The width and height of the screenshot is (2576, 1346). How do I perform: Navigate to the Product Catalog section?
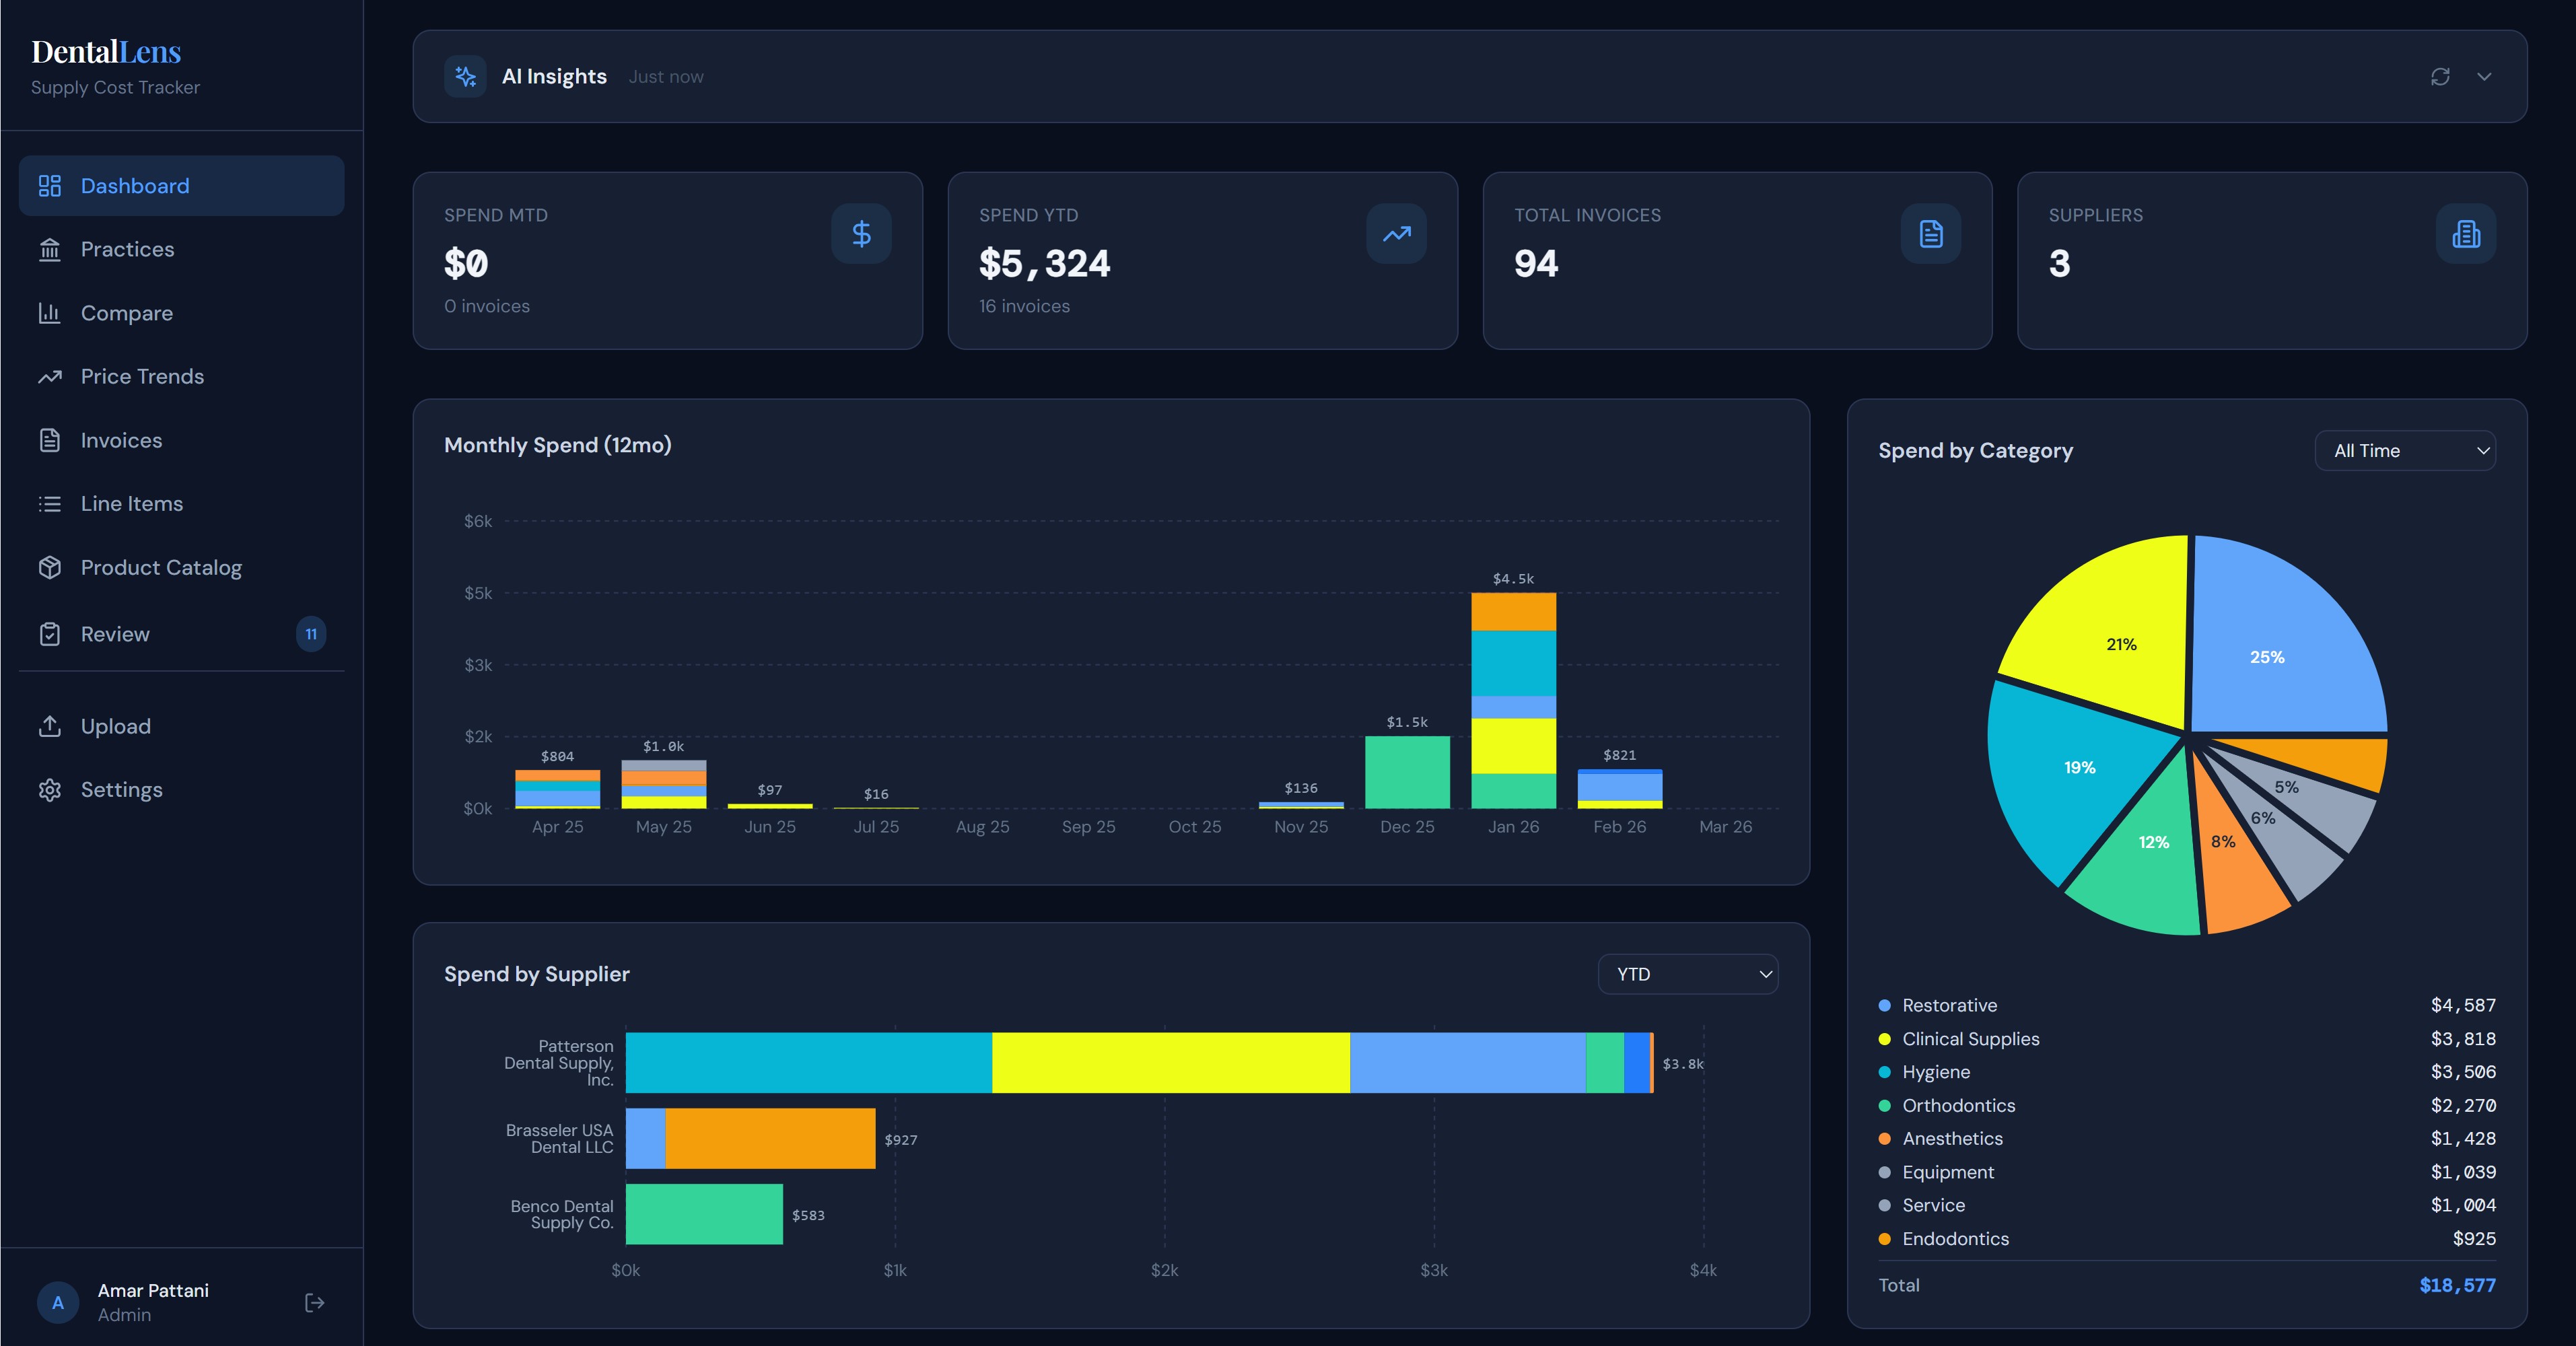pos(161,566)
